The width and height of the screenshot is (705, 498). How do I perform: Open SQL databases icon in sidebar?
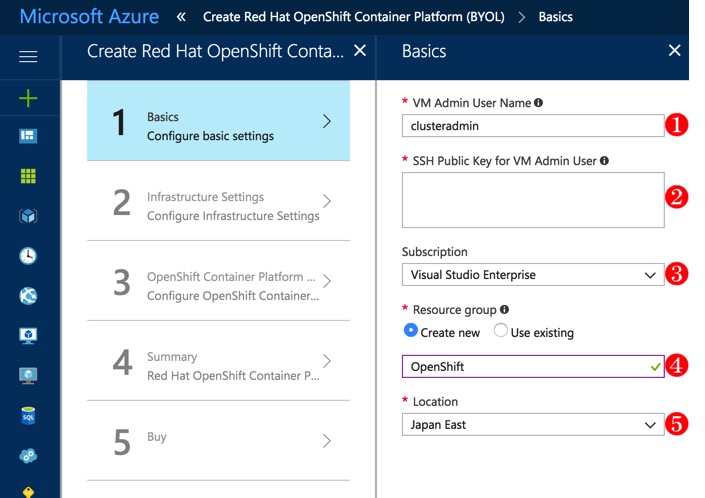click(x=28, y=416)
